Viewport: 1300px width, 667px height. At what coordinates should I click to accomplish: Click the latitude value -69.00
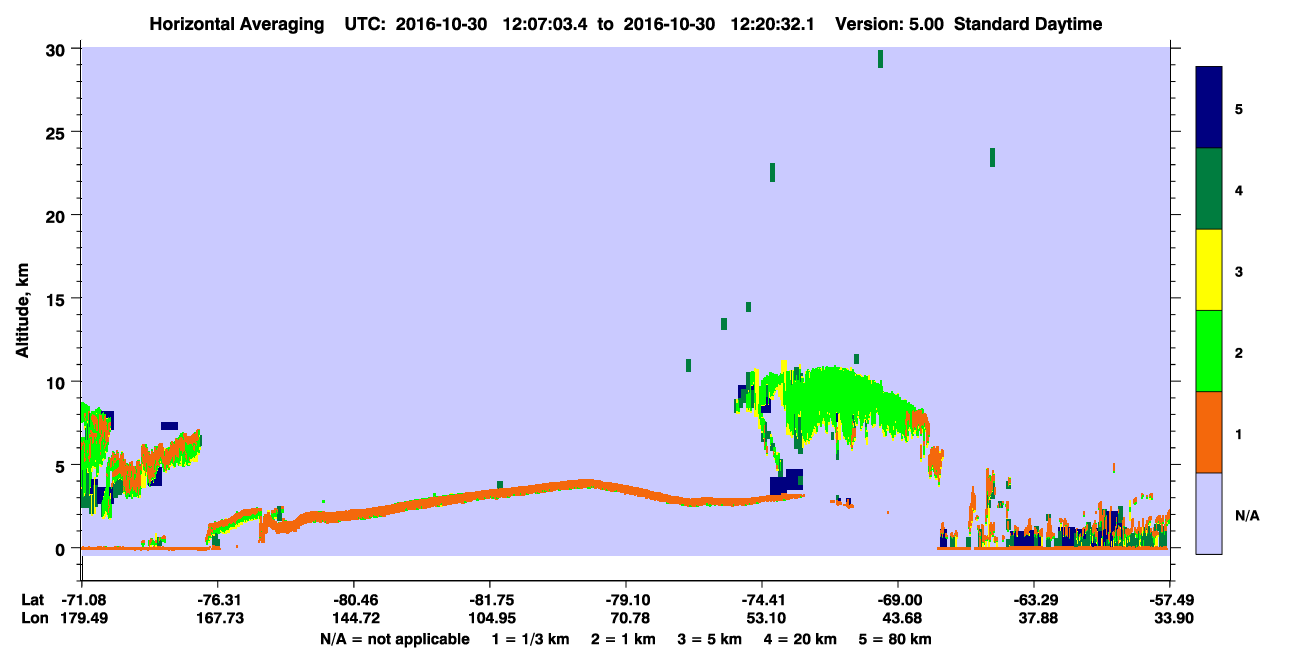pyautogui.click(x=898, y=600)
